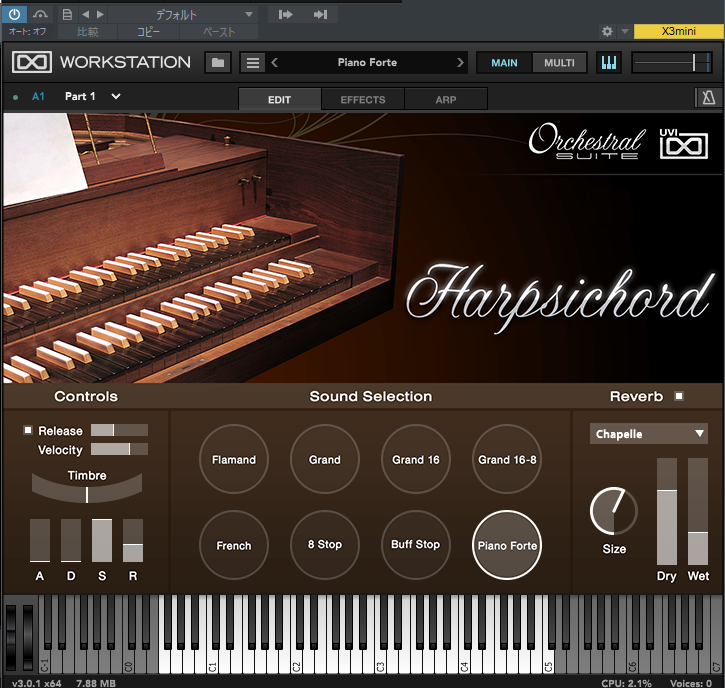Click the コピー copy button
Screen dimensions: 725x688
coord(148,32)
